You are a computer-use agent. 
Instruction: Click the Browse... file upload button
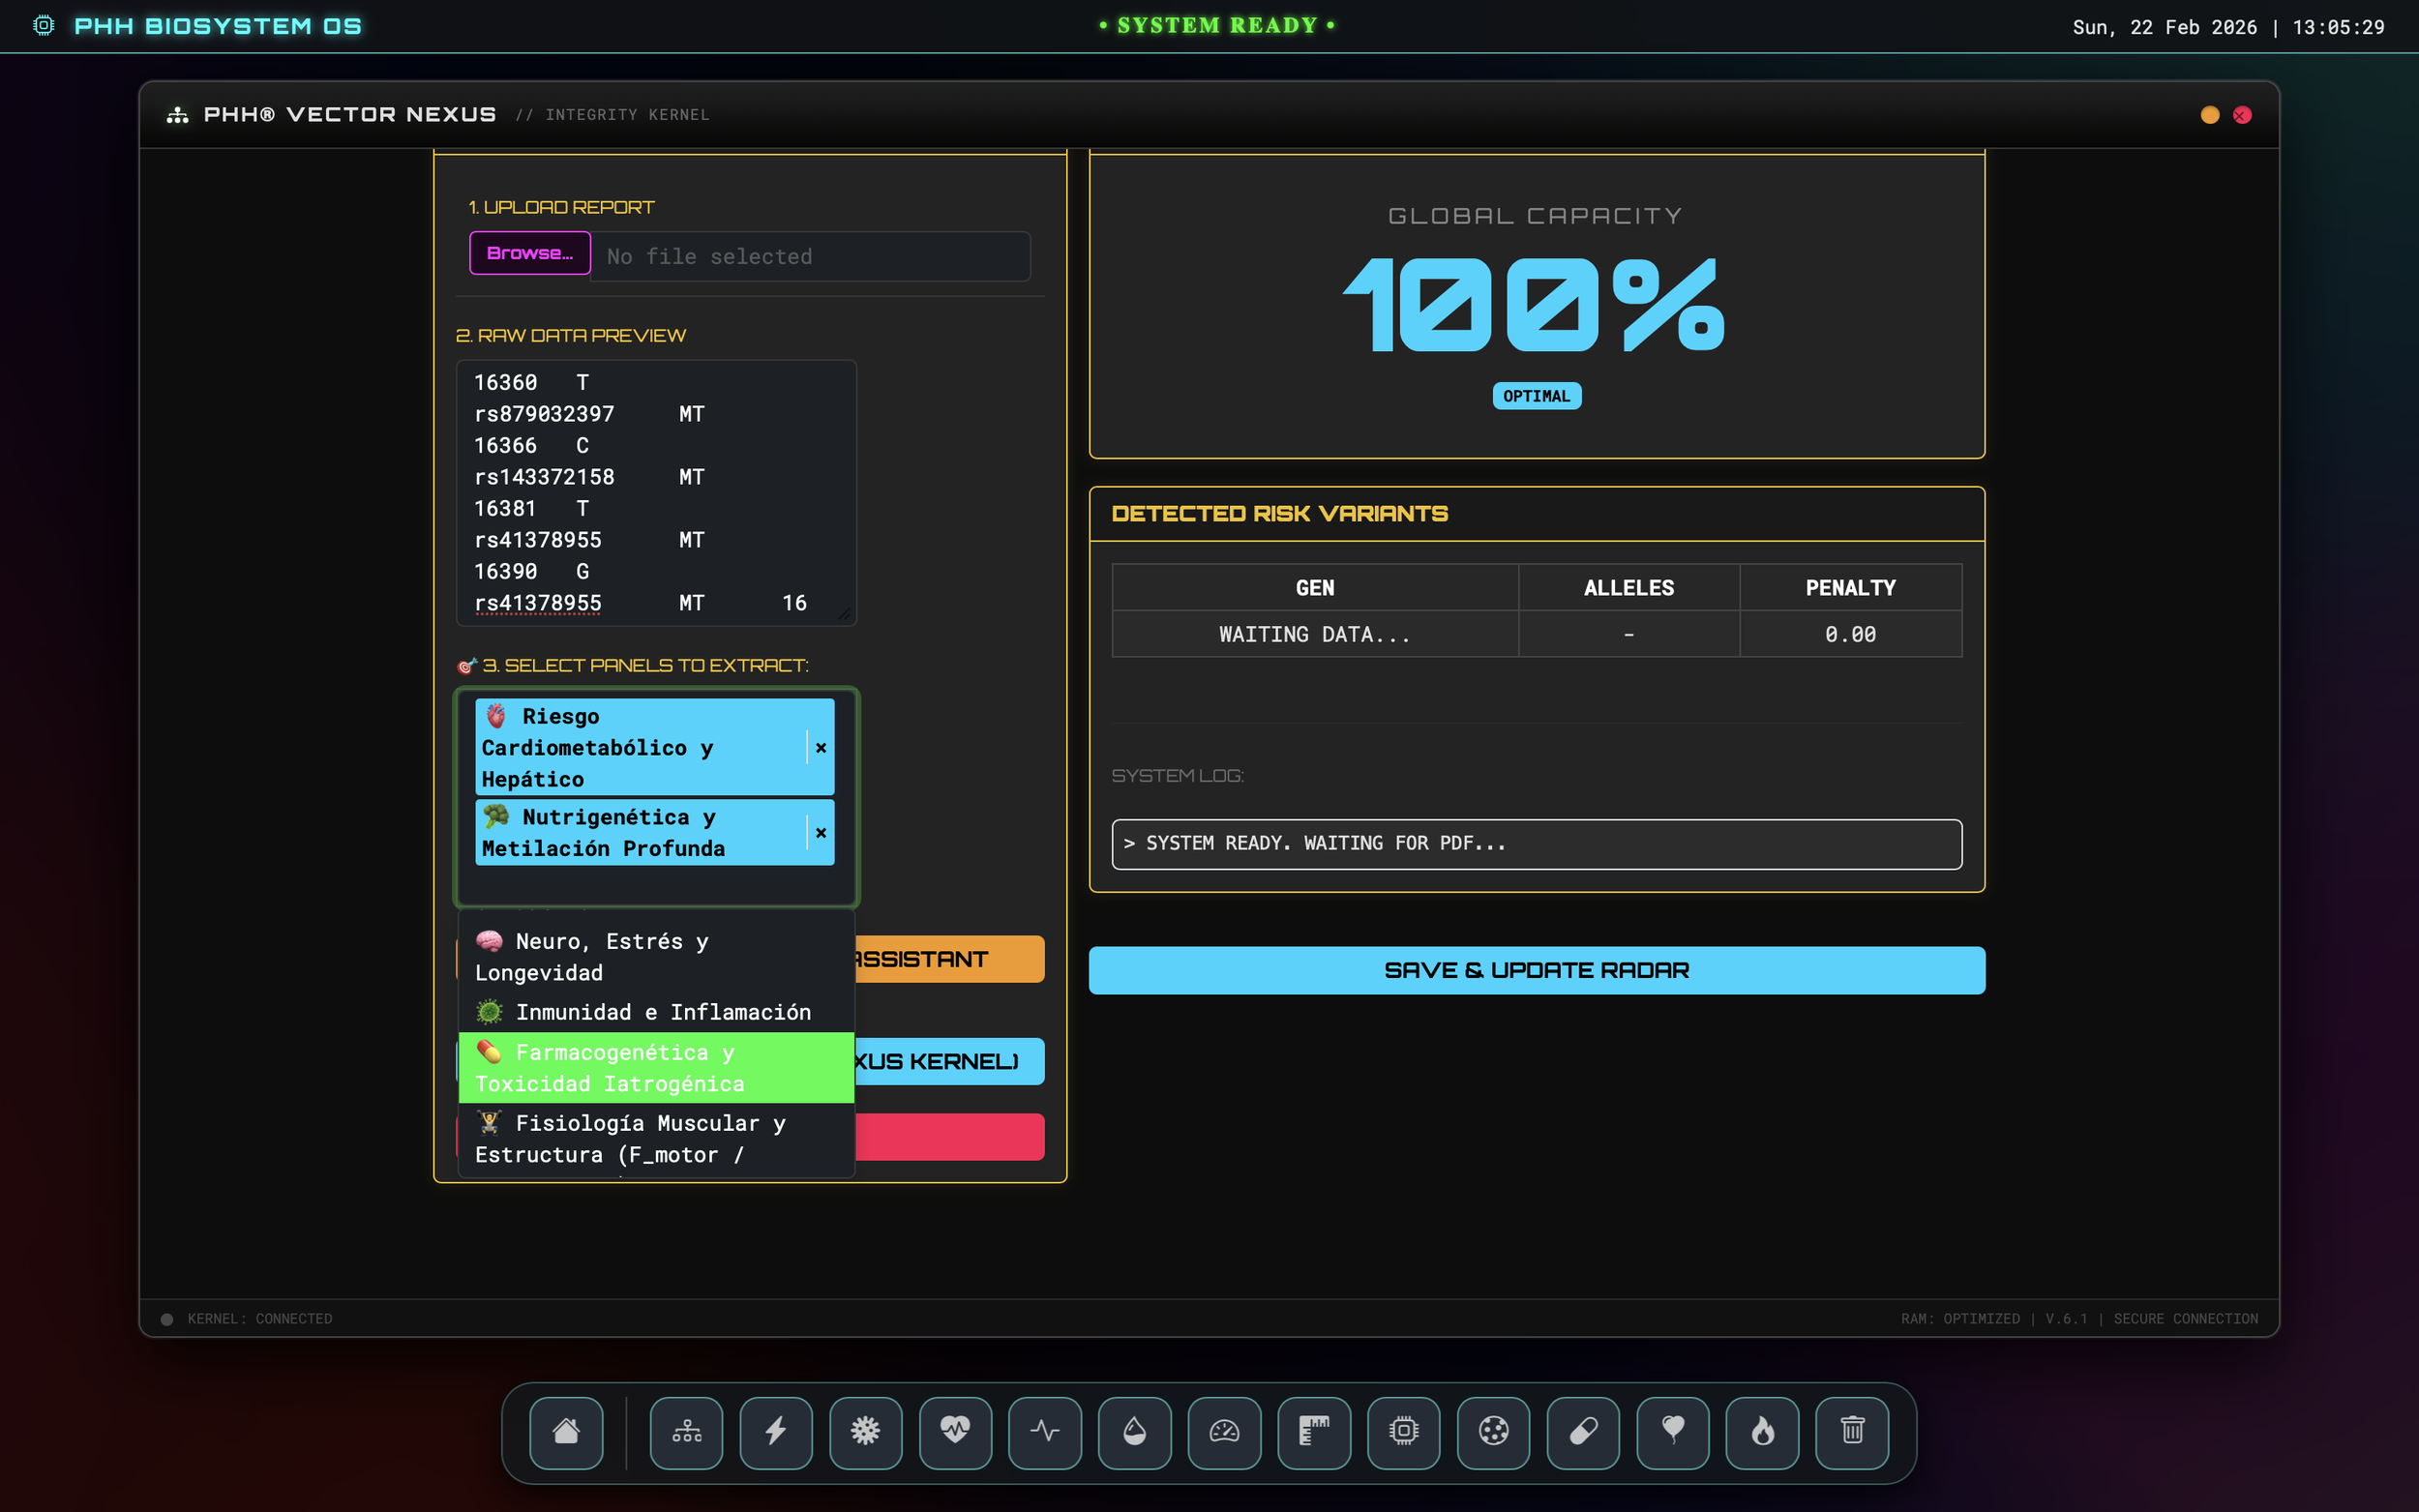pyautogui.click(x=530, y=254)
